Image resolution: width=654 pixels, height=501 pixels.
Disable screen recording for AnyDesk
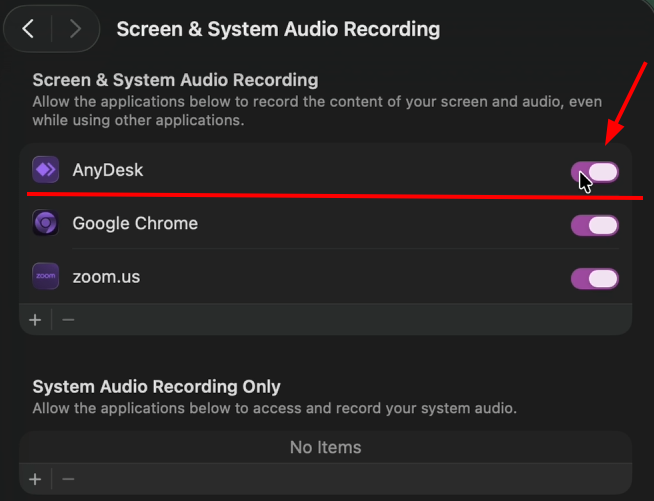tap(595, 172)
